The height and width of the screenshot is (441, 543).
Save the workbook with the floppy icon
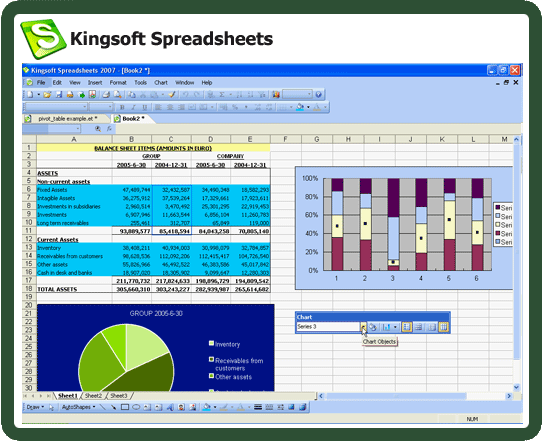(59, 94)
